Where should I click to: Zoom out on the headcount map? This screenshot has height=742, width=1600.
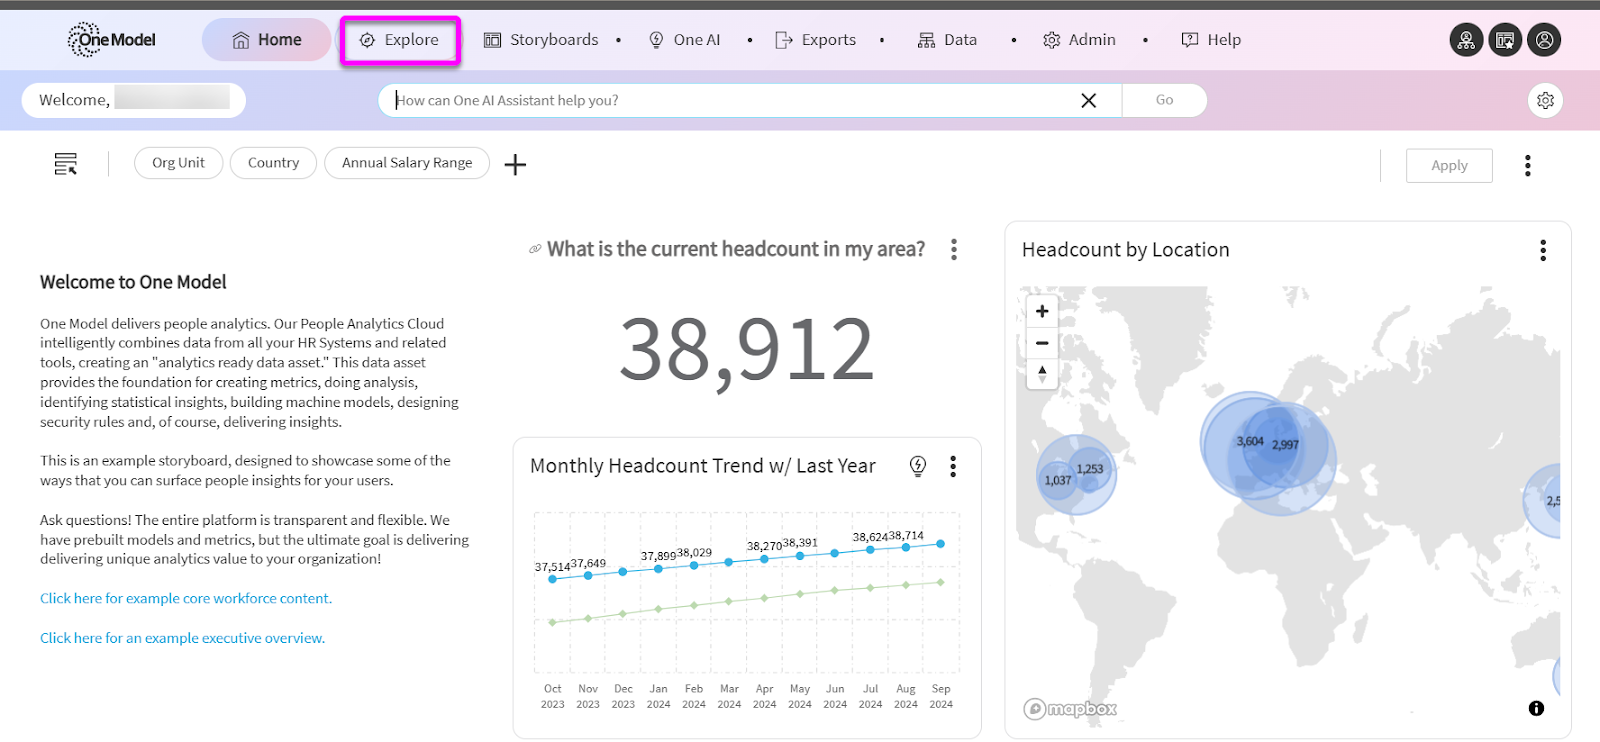[1042, 343]
